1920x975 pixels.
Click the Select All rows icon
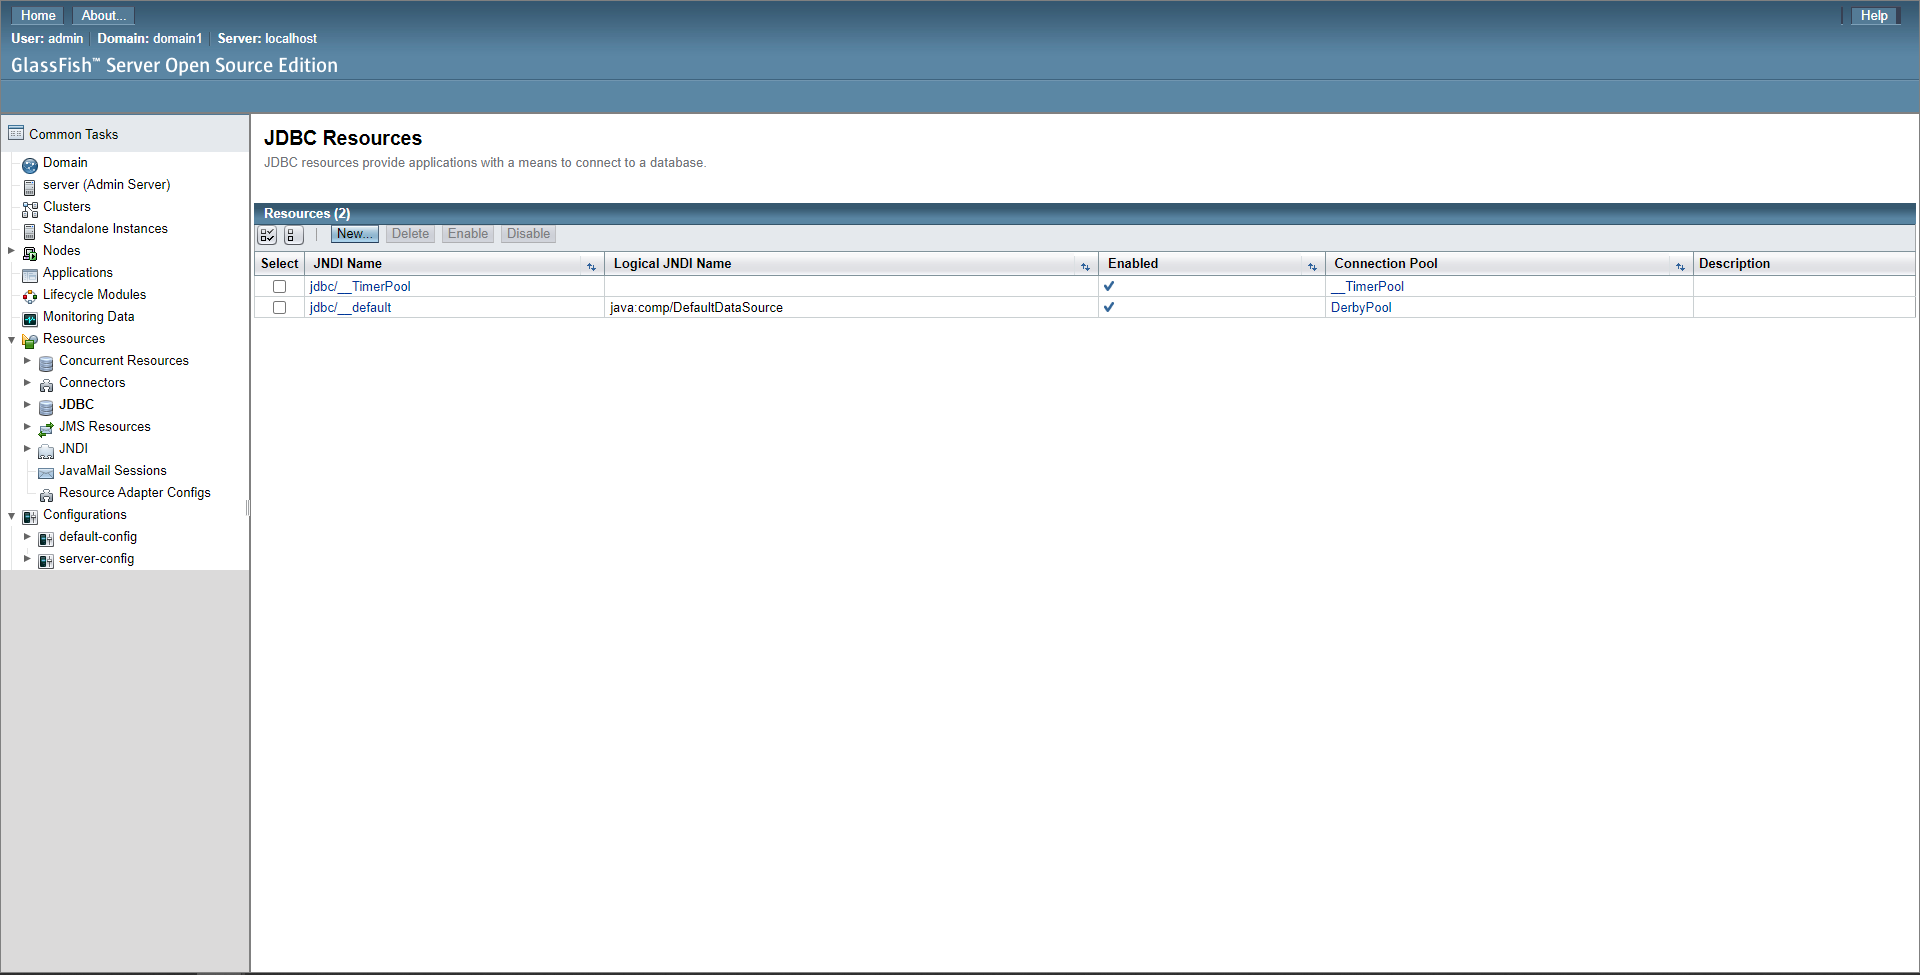[267, 234]
